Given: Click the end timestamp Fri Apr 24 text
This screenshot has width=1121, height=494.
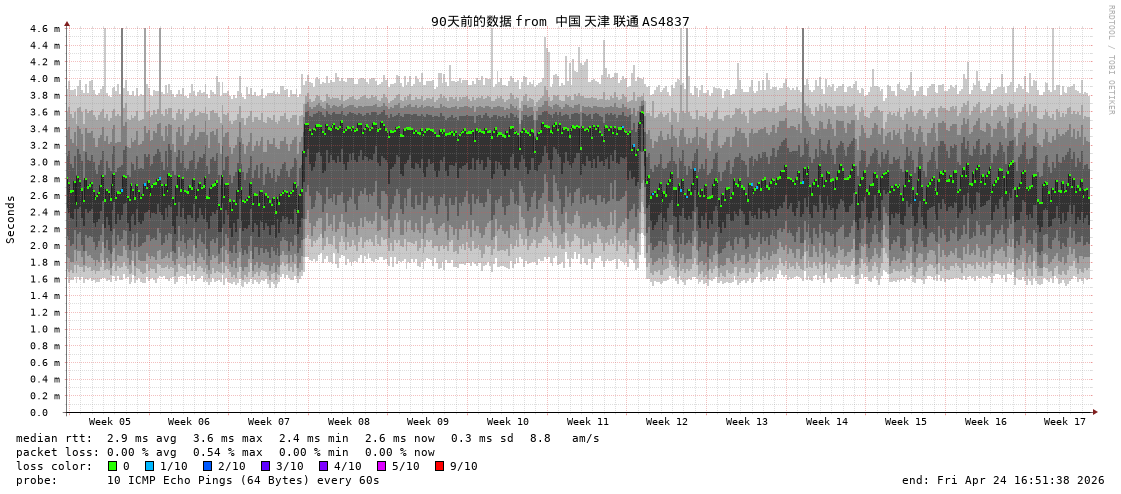Looking at the screenshot, I should pyautogui.click(x=1002, y=480).
